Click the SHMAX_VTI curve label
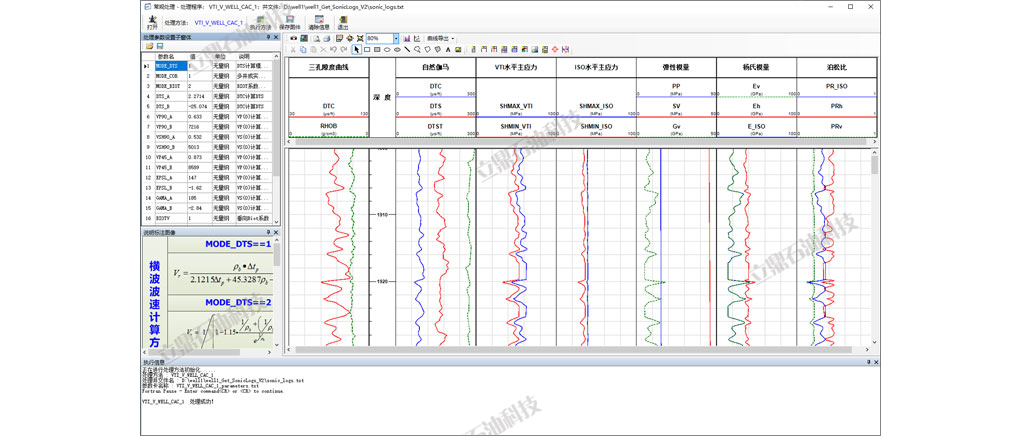 coord(516,106)
